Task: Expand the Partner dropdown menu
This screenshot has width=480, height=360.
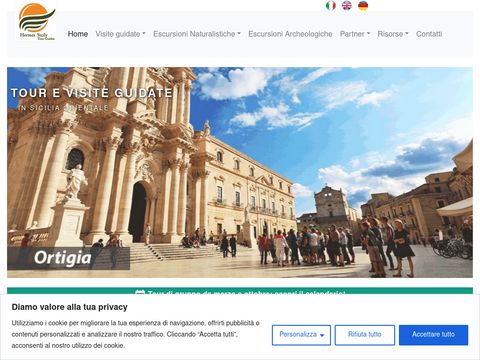Action: pos(355,34)
